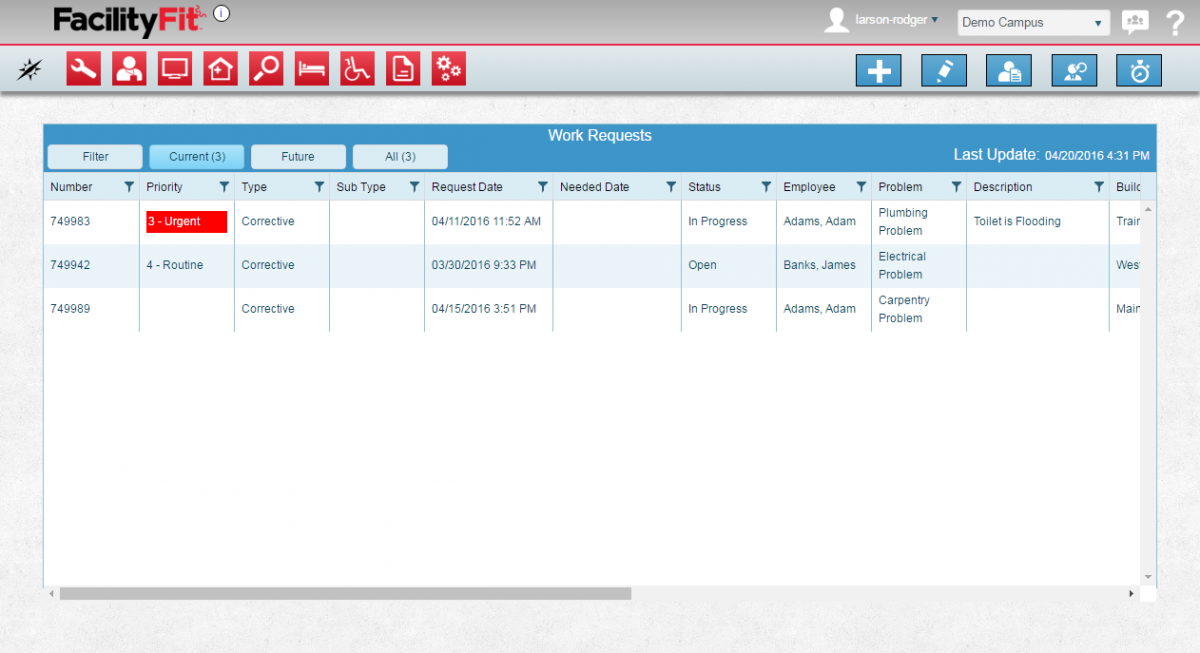Open the Demo Campus dropdown
The height and width of the screenshot is (653, 1200).
tap(1033, 22)
